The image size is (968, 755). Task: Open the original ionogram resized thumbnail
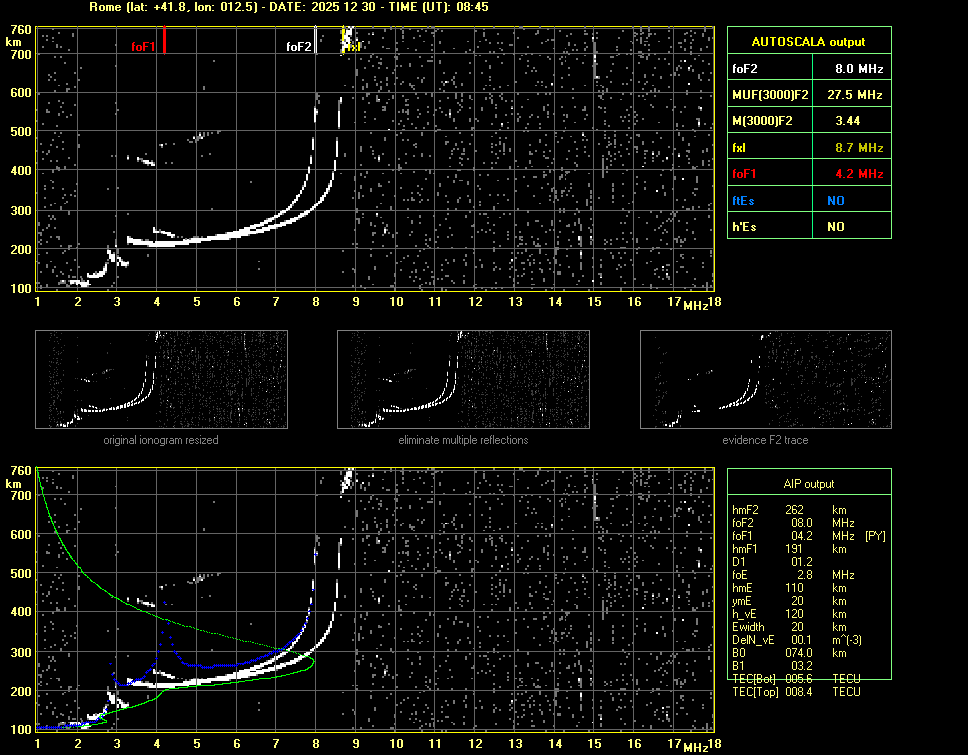coord(161,380)
